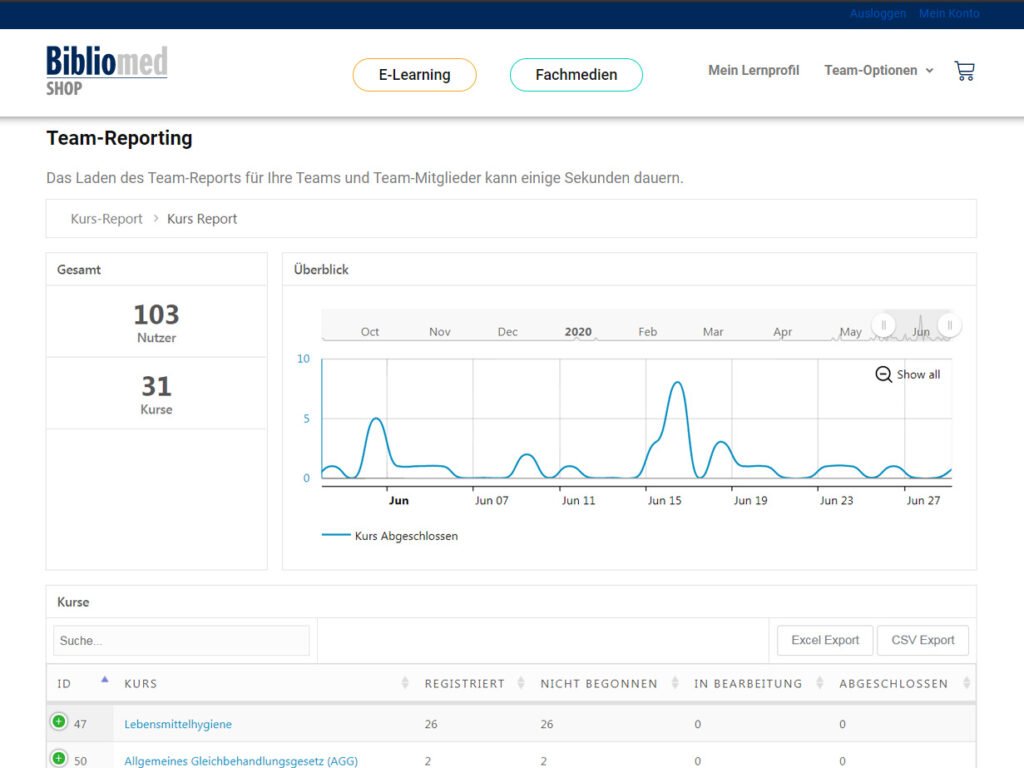
Task: Click the Show all zoom-out icon
Action: [883, 374]
